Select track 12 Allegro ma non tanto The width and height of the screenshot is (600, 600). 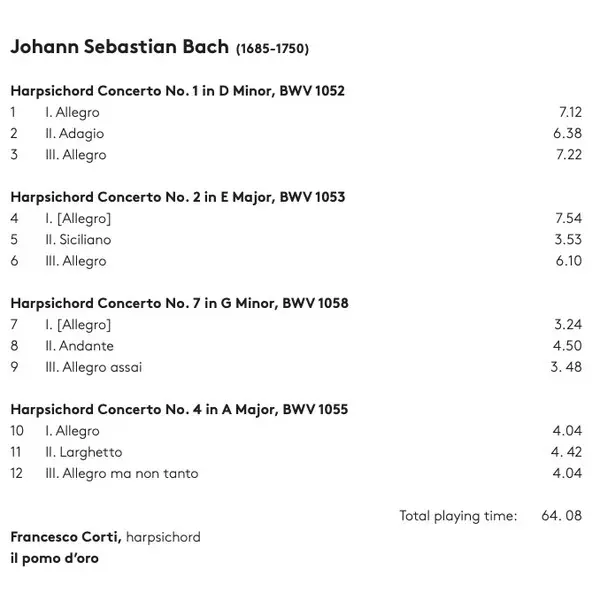click(x=121, y=473)
